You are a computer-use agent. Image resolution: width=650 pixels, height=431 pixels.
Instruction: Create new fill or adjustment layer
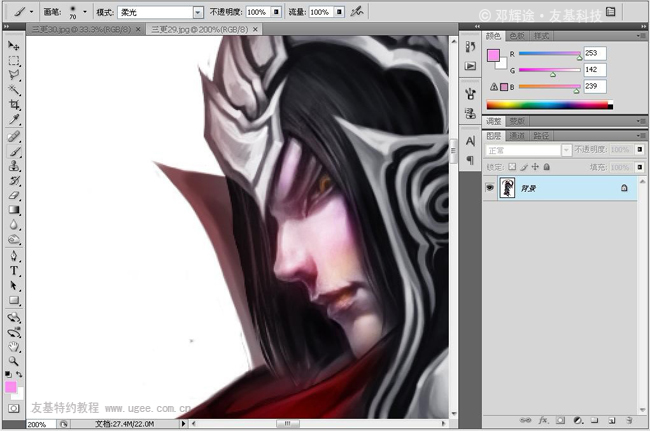(578, 420)
